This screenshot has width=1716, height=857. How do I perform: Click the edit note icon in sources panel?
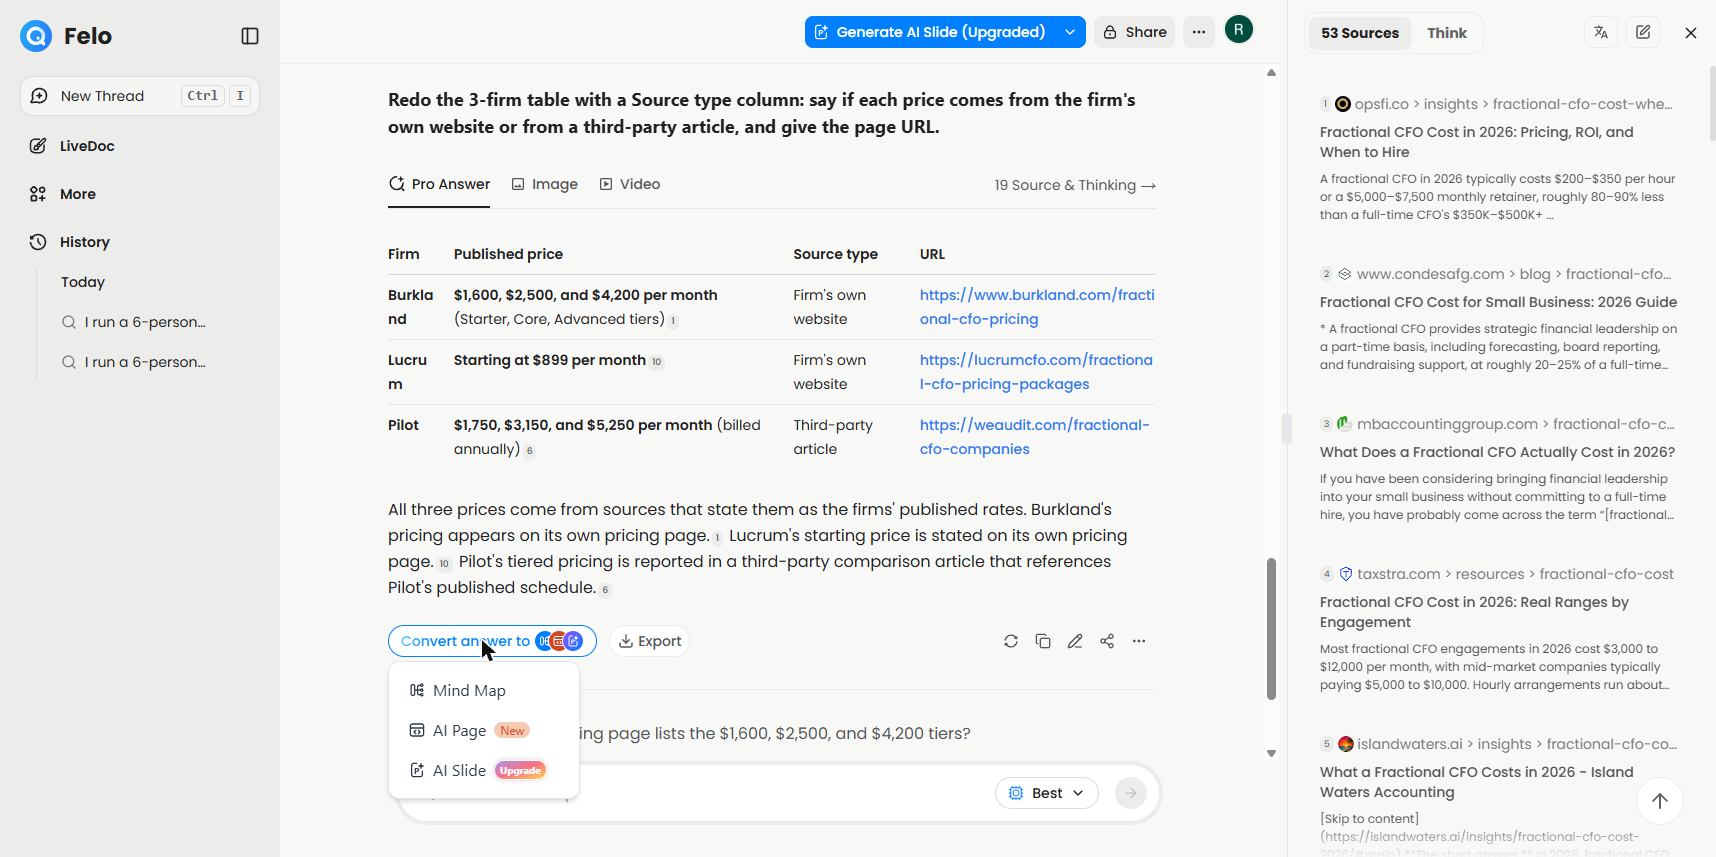click(1643, 32)
